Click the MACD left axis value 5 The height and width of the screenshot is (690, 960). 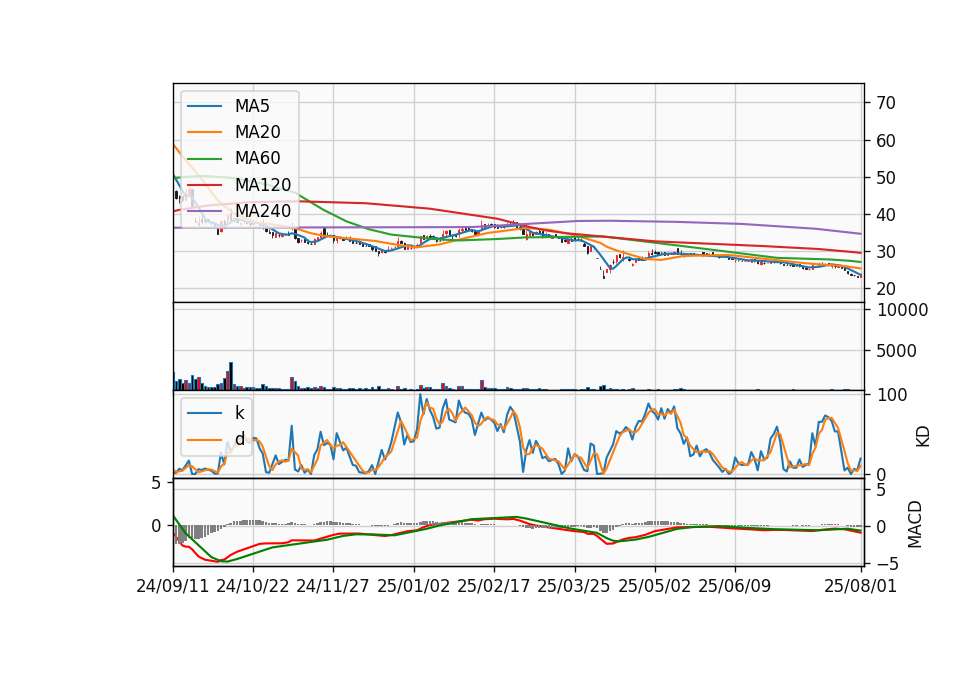tap(156, 484)
